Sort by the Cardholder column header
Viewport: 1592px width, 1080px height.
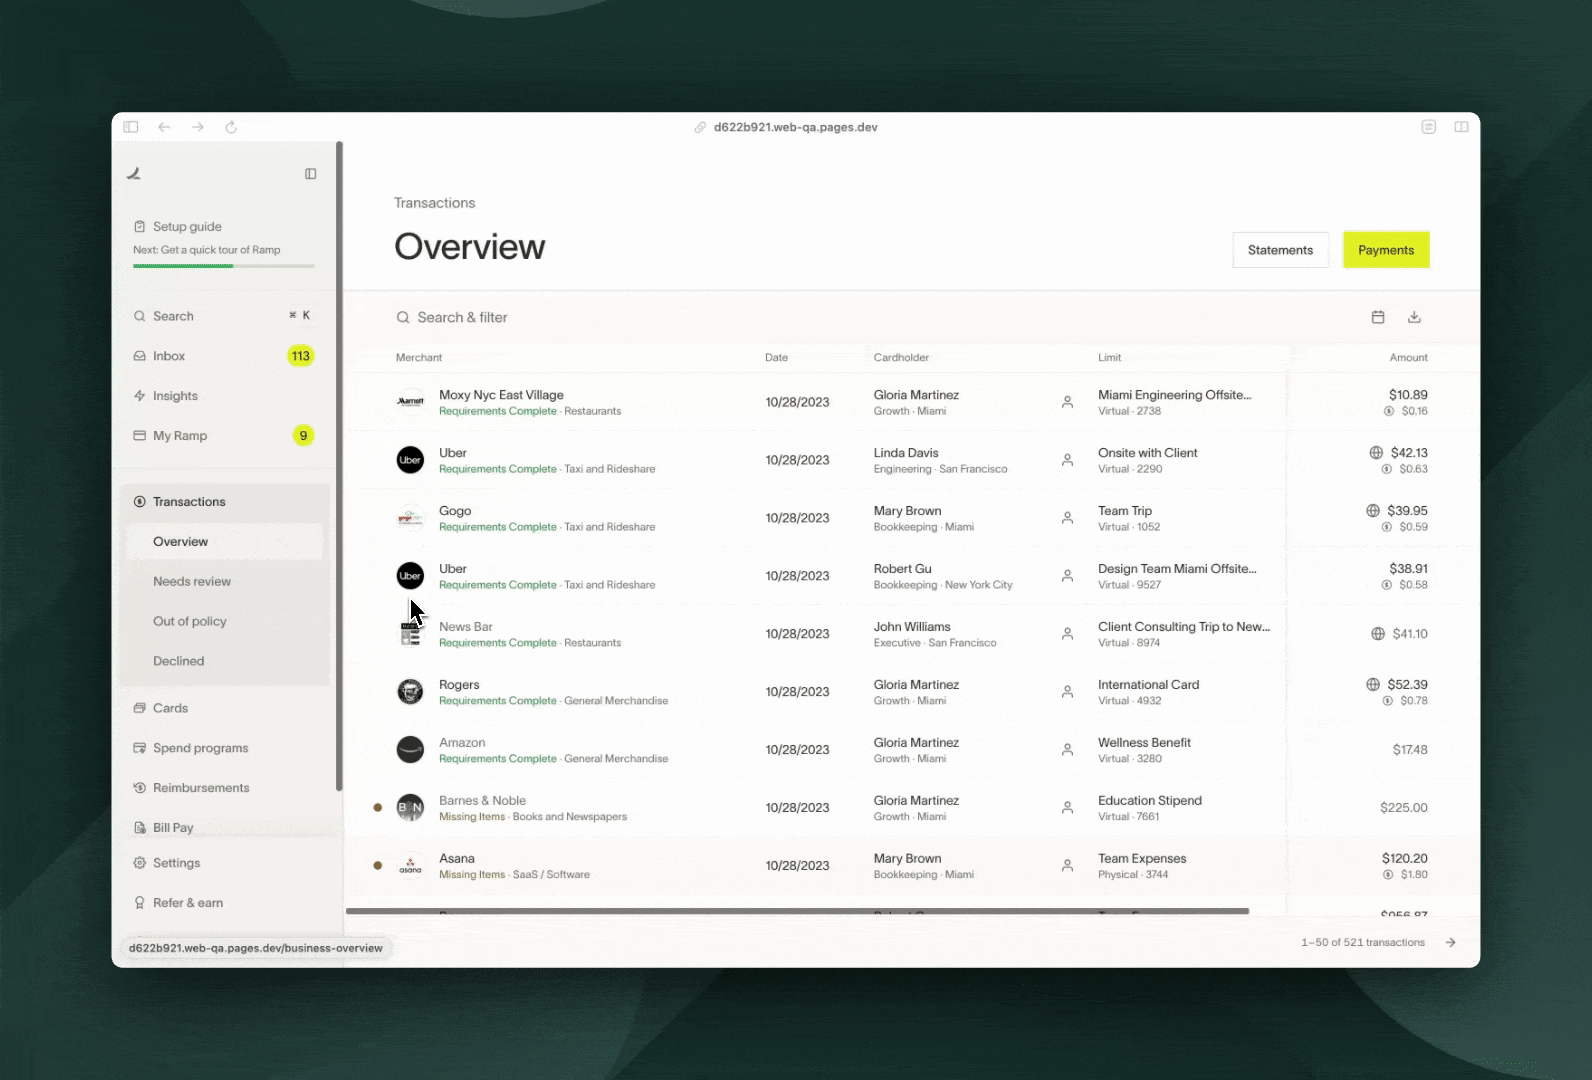[x=901, y=357]
